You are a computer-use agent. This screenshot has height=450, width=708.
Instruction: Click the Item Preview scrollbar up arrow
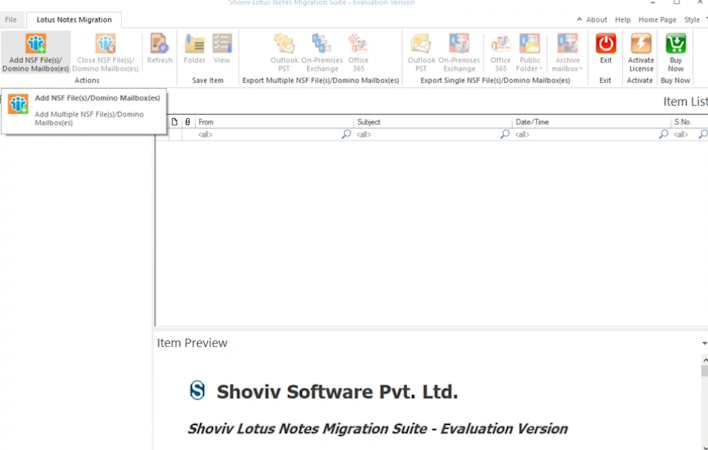pyautogui.click(x=704, y=360)
